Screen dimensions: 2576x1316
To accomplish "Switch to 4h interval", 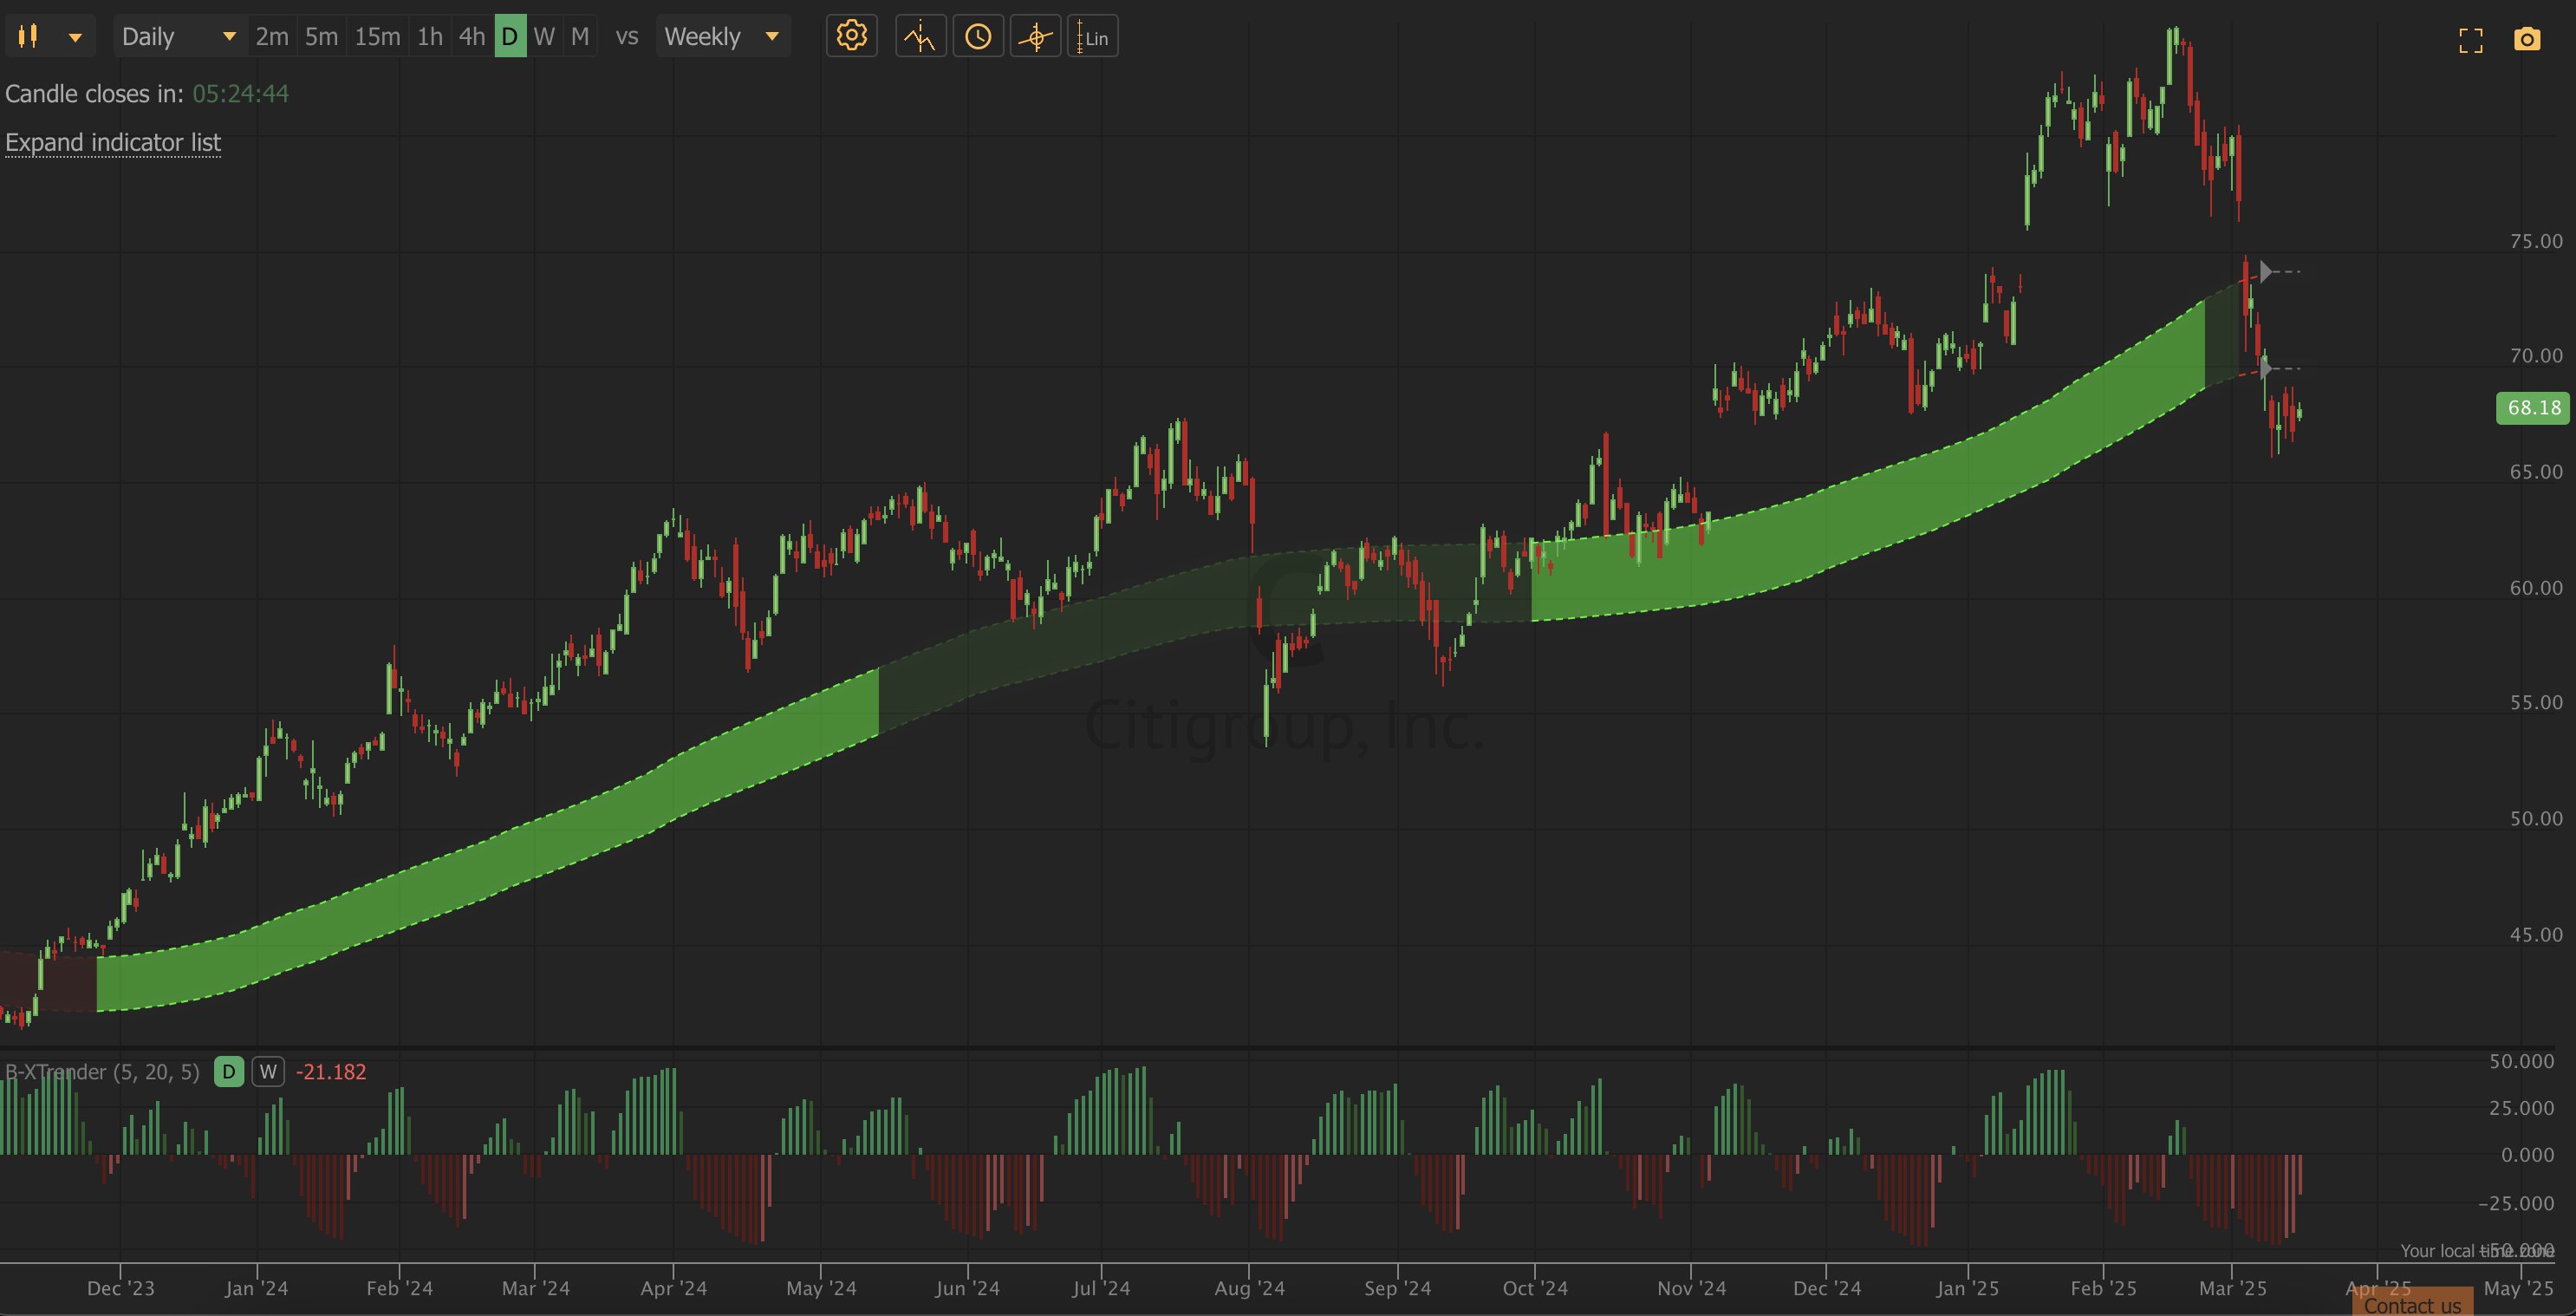I will tap(471, 37).
